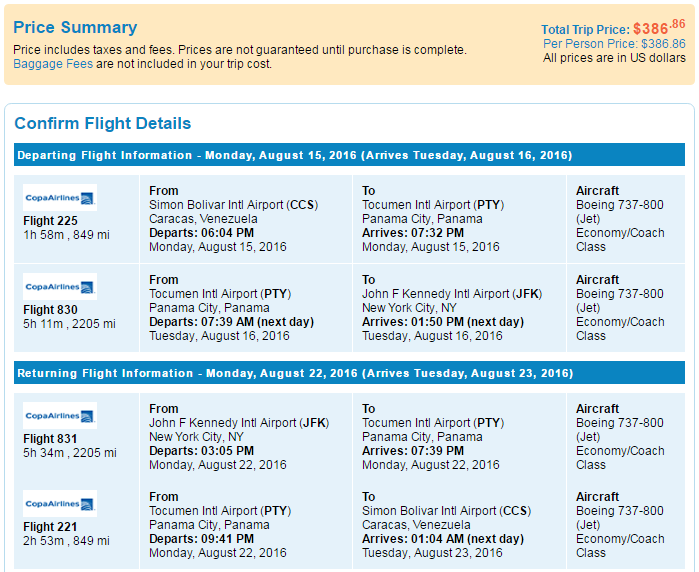This screenshot has width=699, height=572.
Task: Click Departs 03:05 PM from New York
Action: click(x=201, y=451)
